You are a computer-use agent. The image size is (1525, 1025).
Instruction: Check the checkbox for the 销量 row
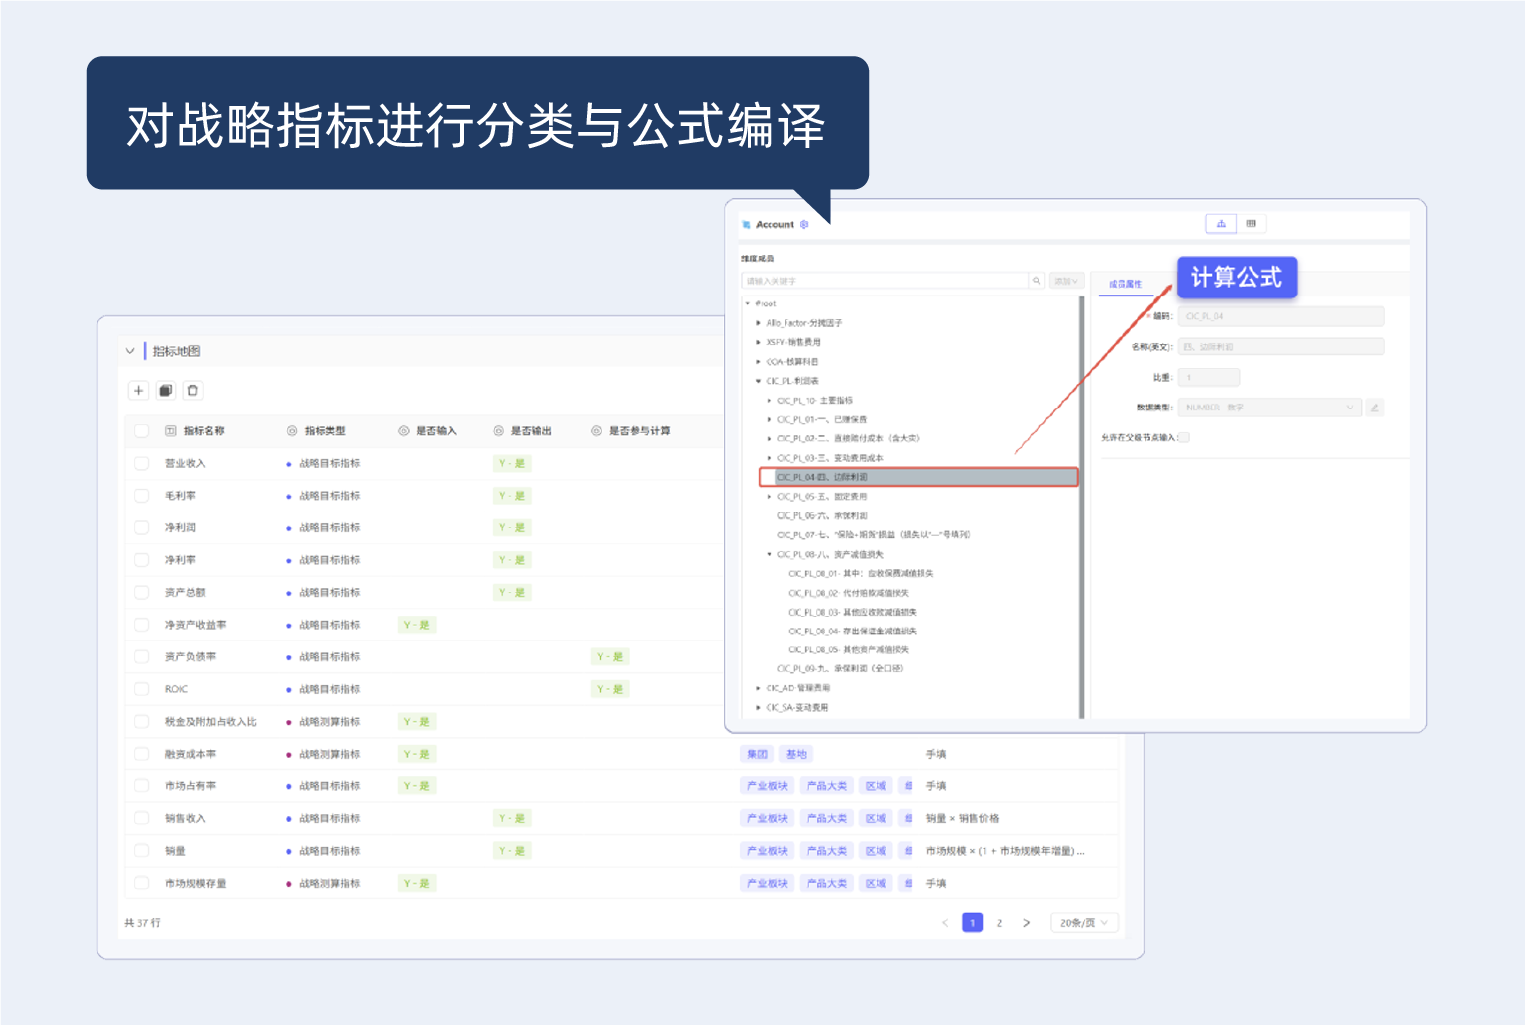(141, 851)
